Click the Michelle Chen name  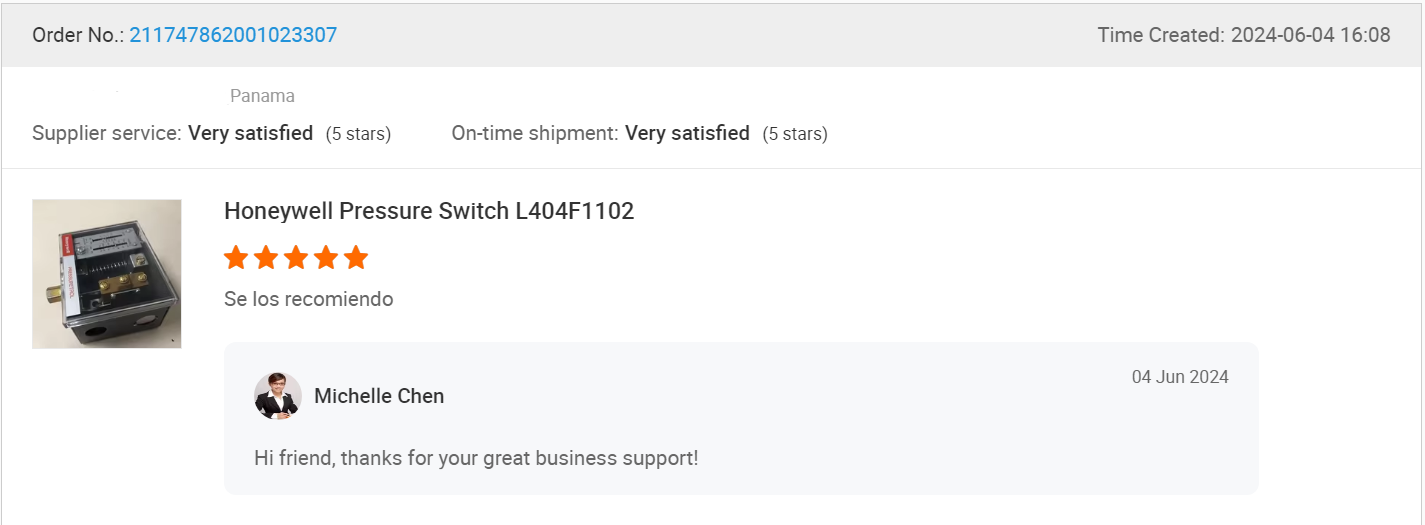[x=379, y=396]
